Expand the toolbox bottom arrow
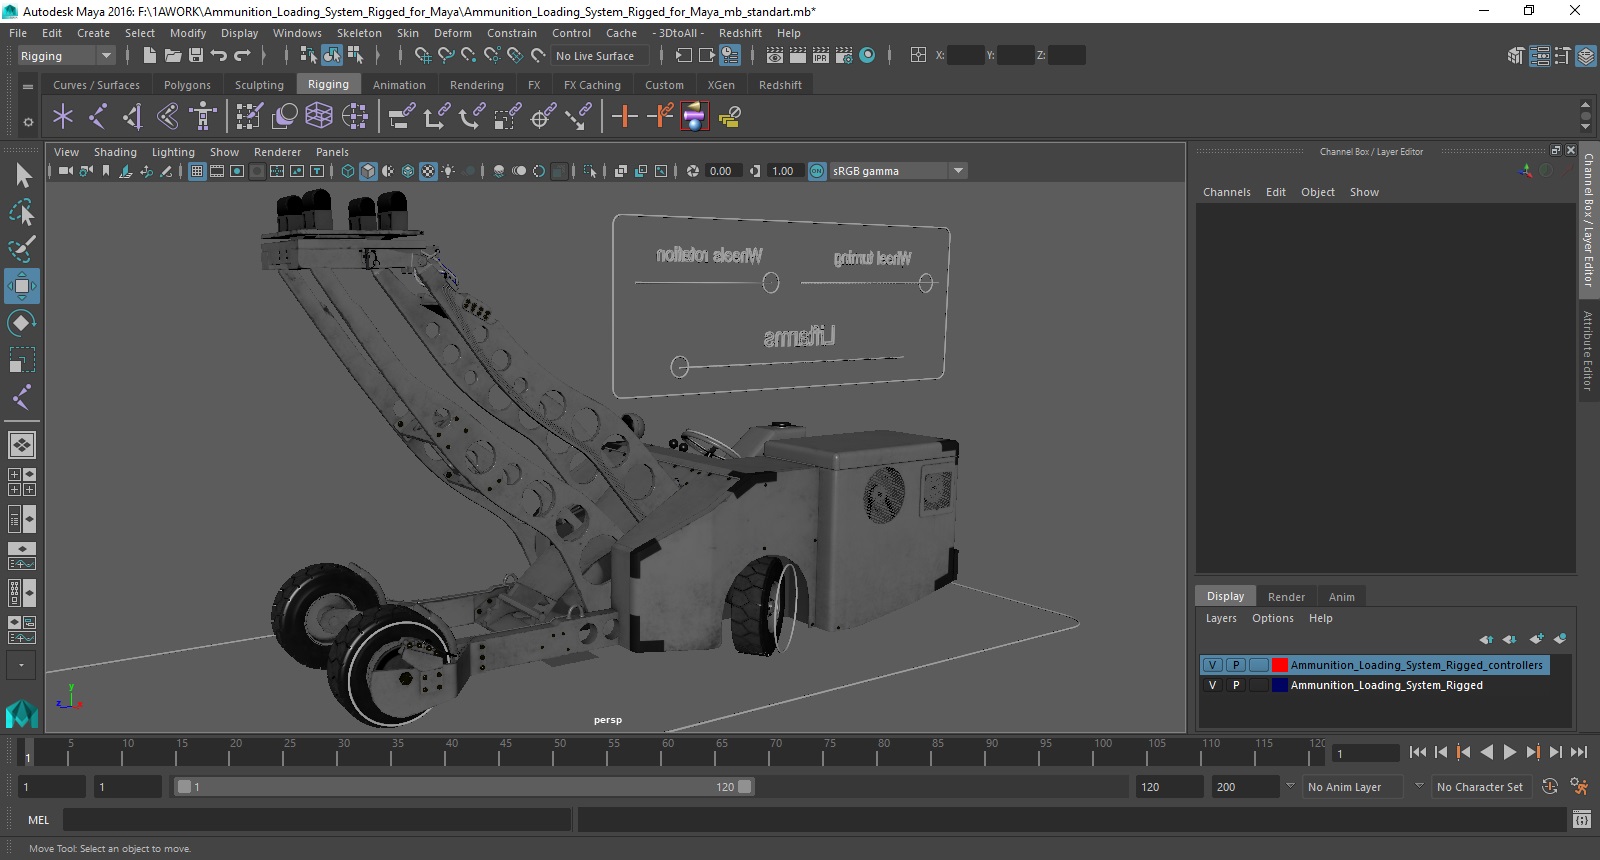1600x860 pixels. pyautogui.click(x=21, y=665)
